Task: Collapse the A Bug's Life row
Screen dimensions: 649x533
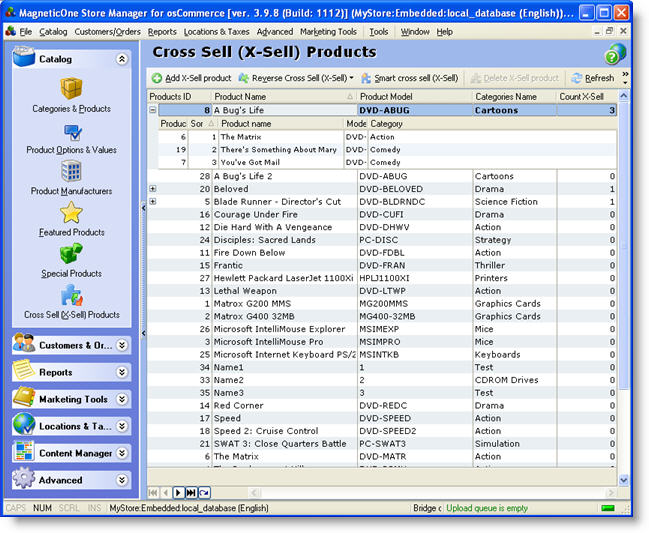Action: tap(153, 111)
